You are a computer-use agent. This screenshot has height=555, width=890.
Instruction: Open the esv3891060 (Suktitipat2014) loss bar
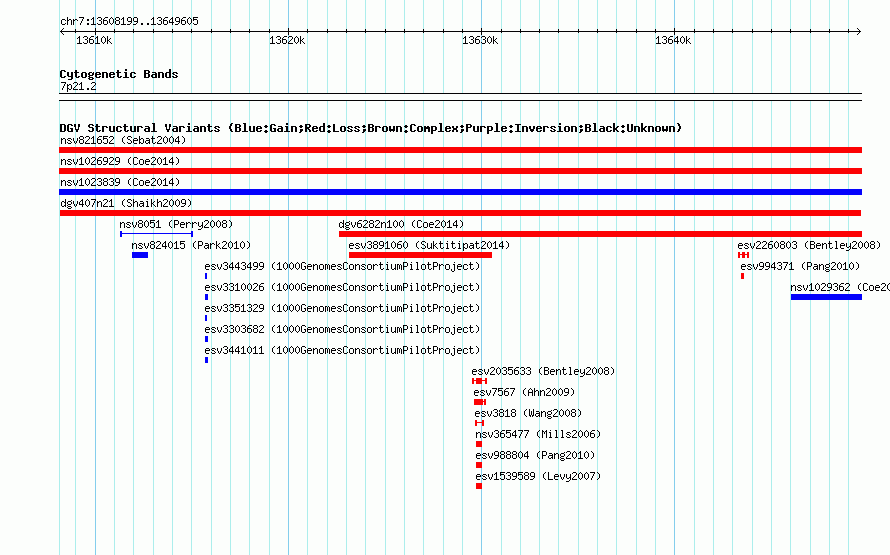[420, 255]
